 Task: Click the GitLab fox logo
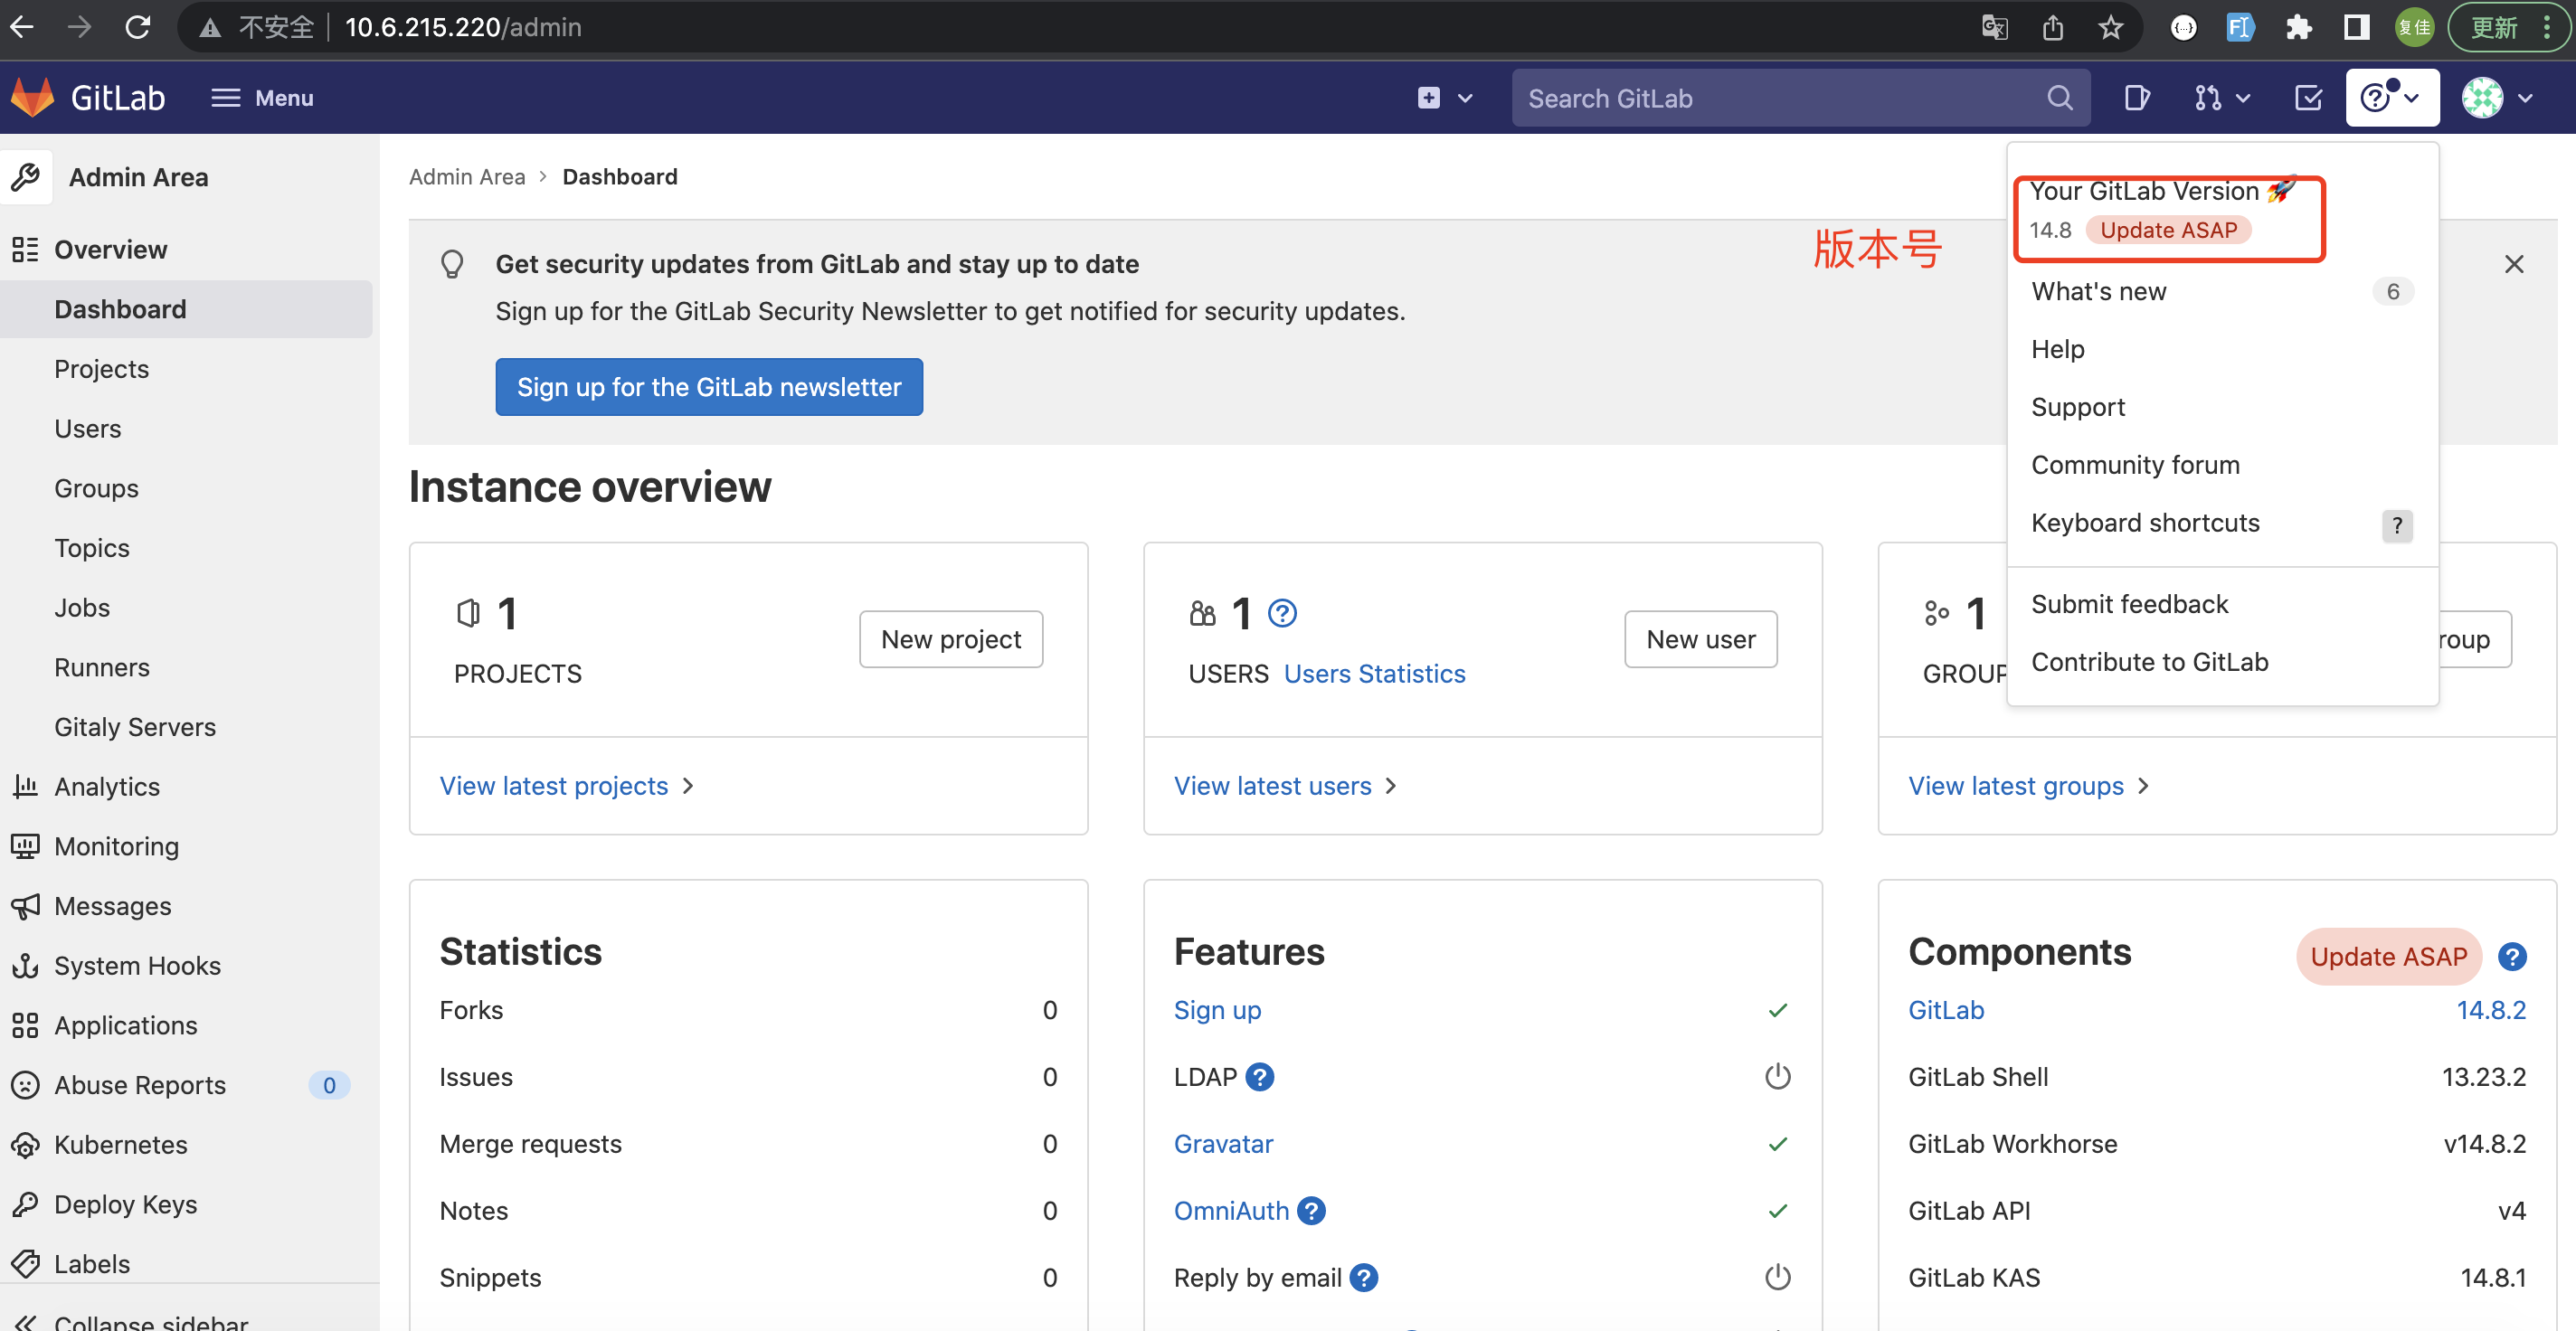coord(32,98)
